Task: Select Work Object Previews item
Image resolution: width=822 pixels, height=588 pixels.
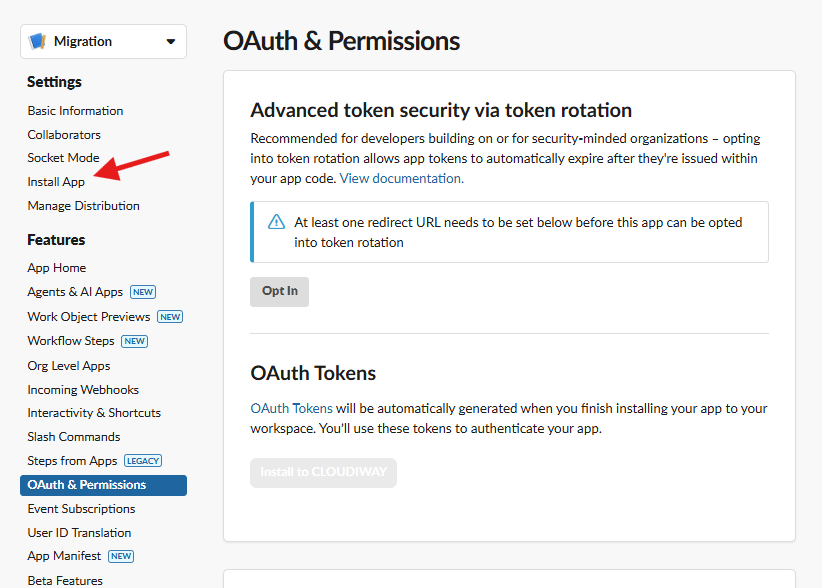Action: (x=89, y=317)
